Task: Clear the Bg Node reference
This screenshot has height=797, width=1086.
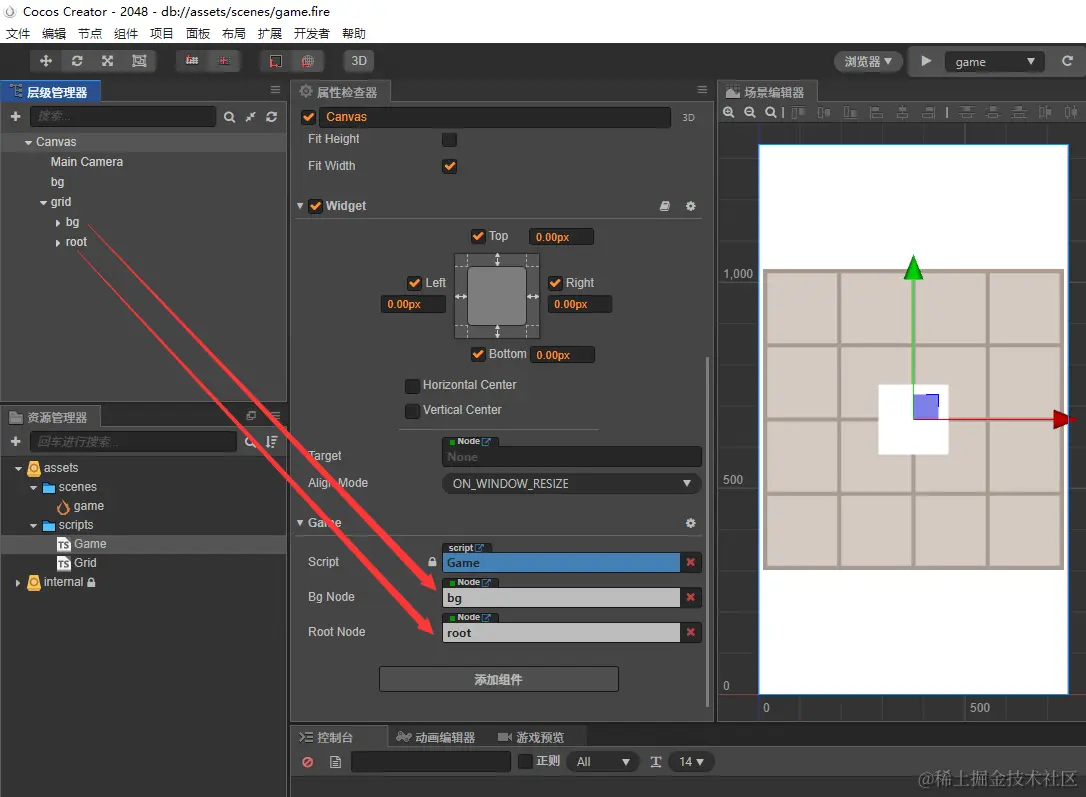Action: (691, 597)
